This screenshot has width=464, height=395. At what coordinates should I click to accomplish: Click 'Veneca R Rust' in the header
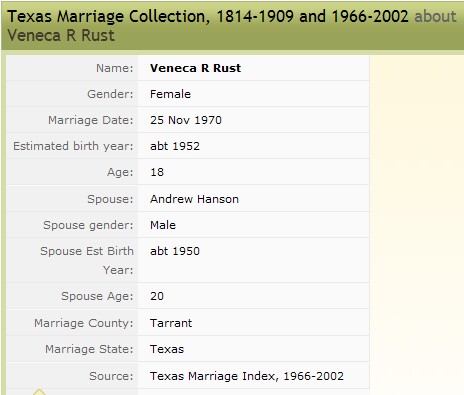[x=61, y=35]
